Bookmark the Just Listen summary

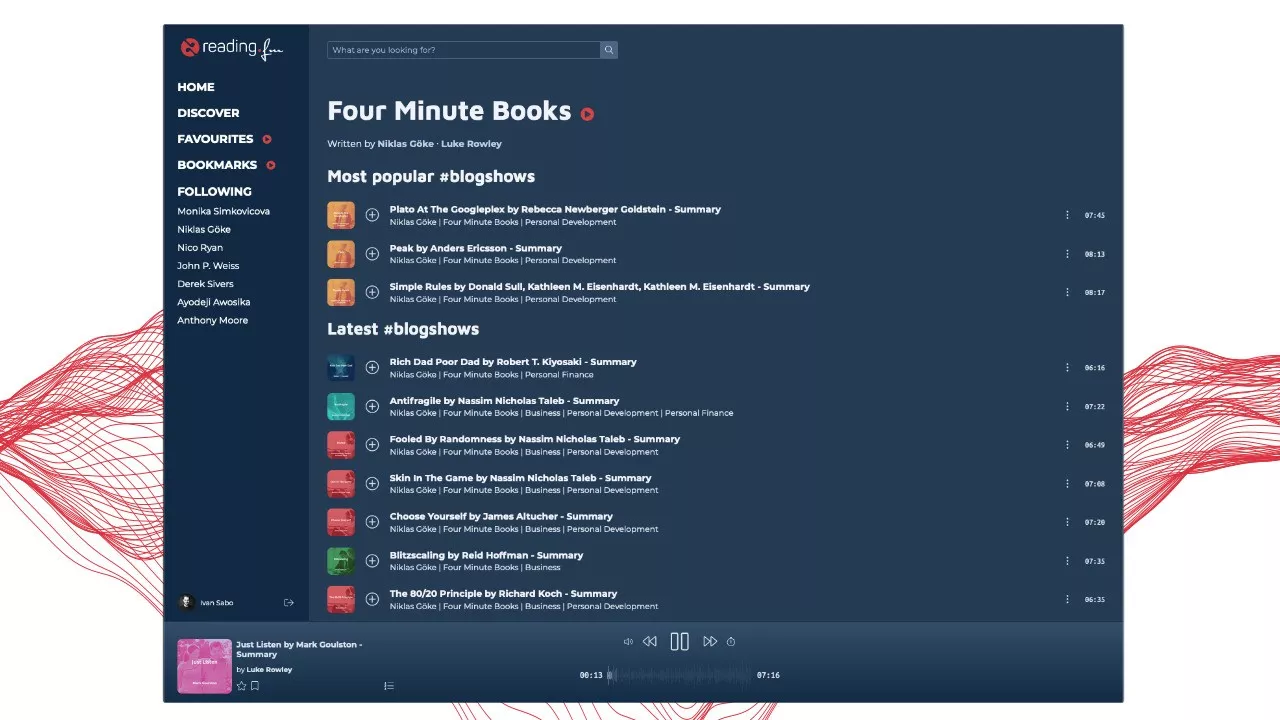[x=255, y=686]
